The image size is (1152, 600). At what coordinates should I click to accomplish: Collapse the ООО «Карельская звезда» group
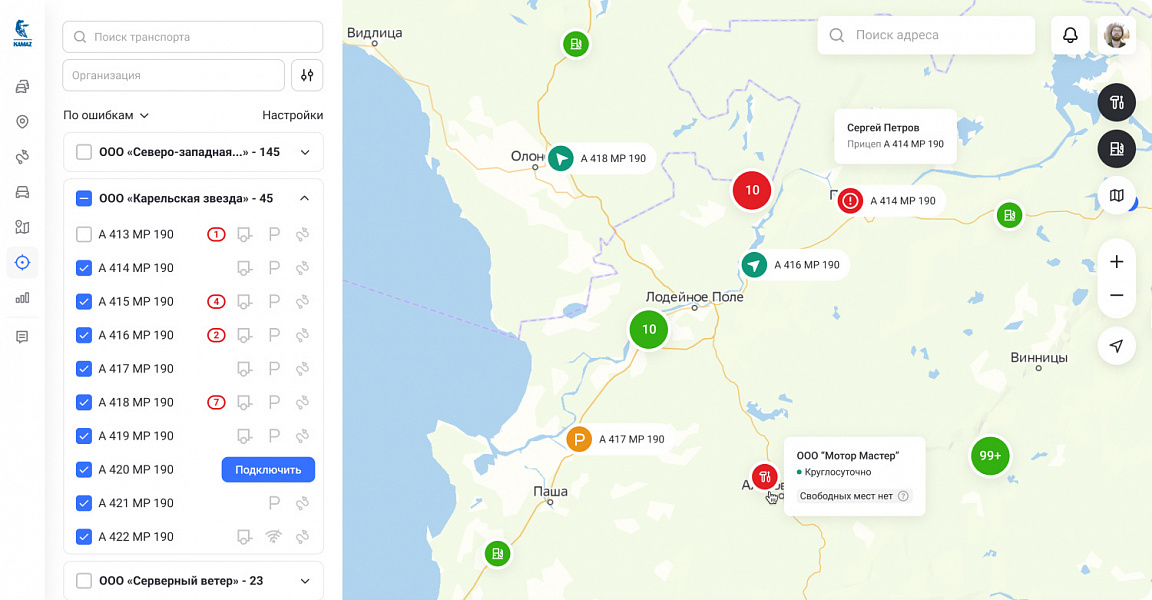coord(304,198)
